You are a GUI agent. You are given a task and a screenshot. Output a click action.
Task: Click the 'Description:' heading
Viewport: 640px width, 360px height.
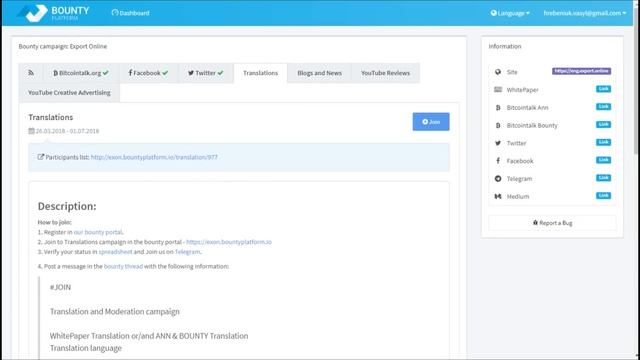click(x=67, y=207)
